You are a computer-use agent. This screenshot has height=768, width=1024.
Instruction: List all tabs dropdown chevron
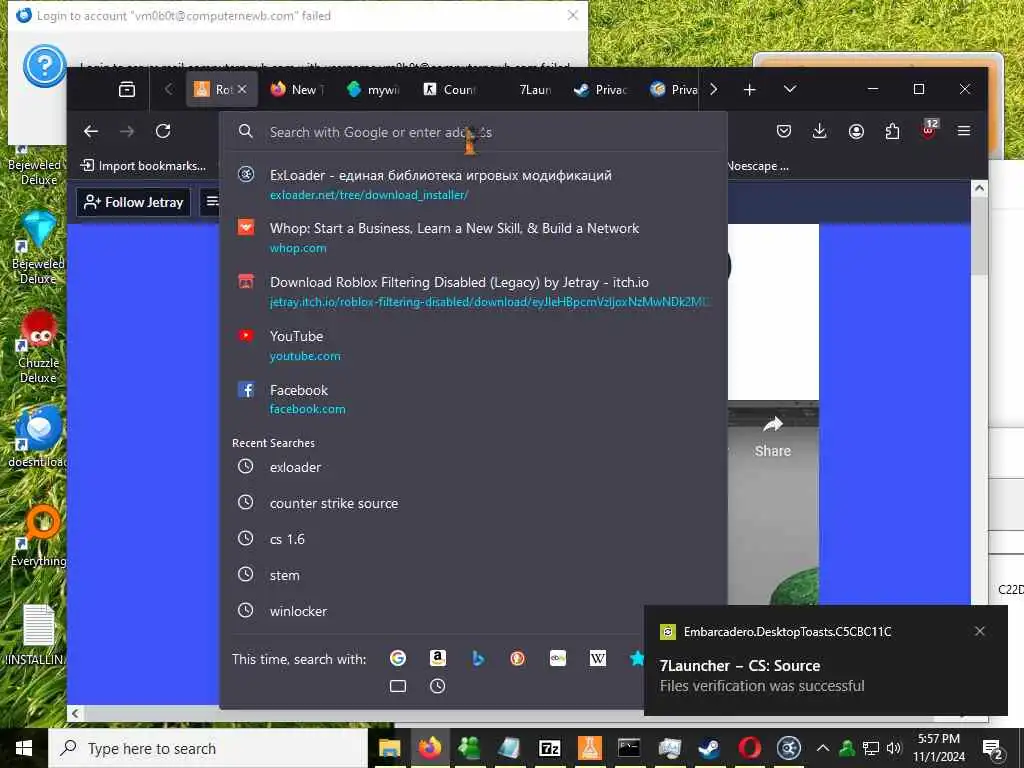[x=790, y=89]
